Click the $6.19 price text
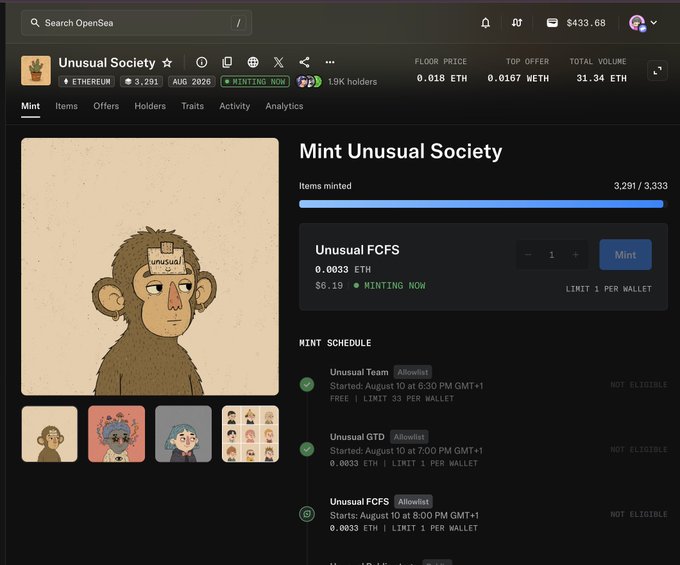 pyautogui.click(x=329, y=286)
